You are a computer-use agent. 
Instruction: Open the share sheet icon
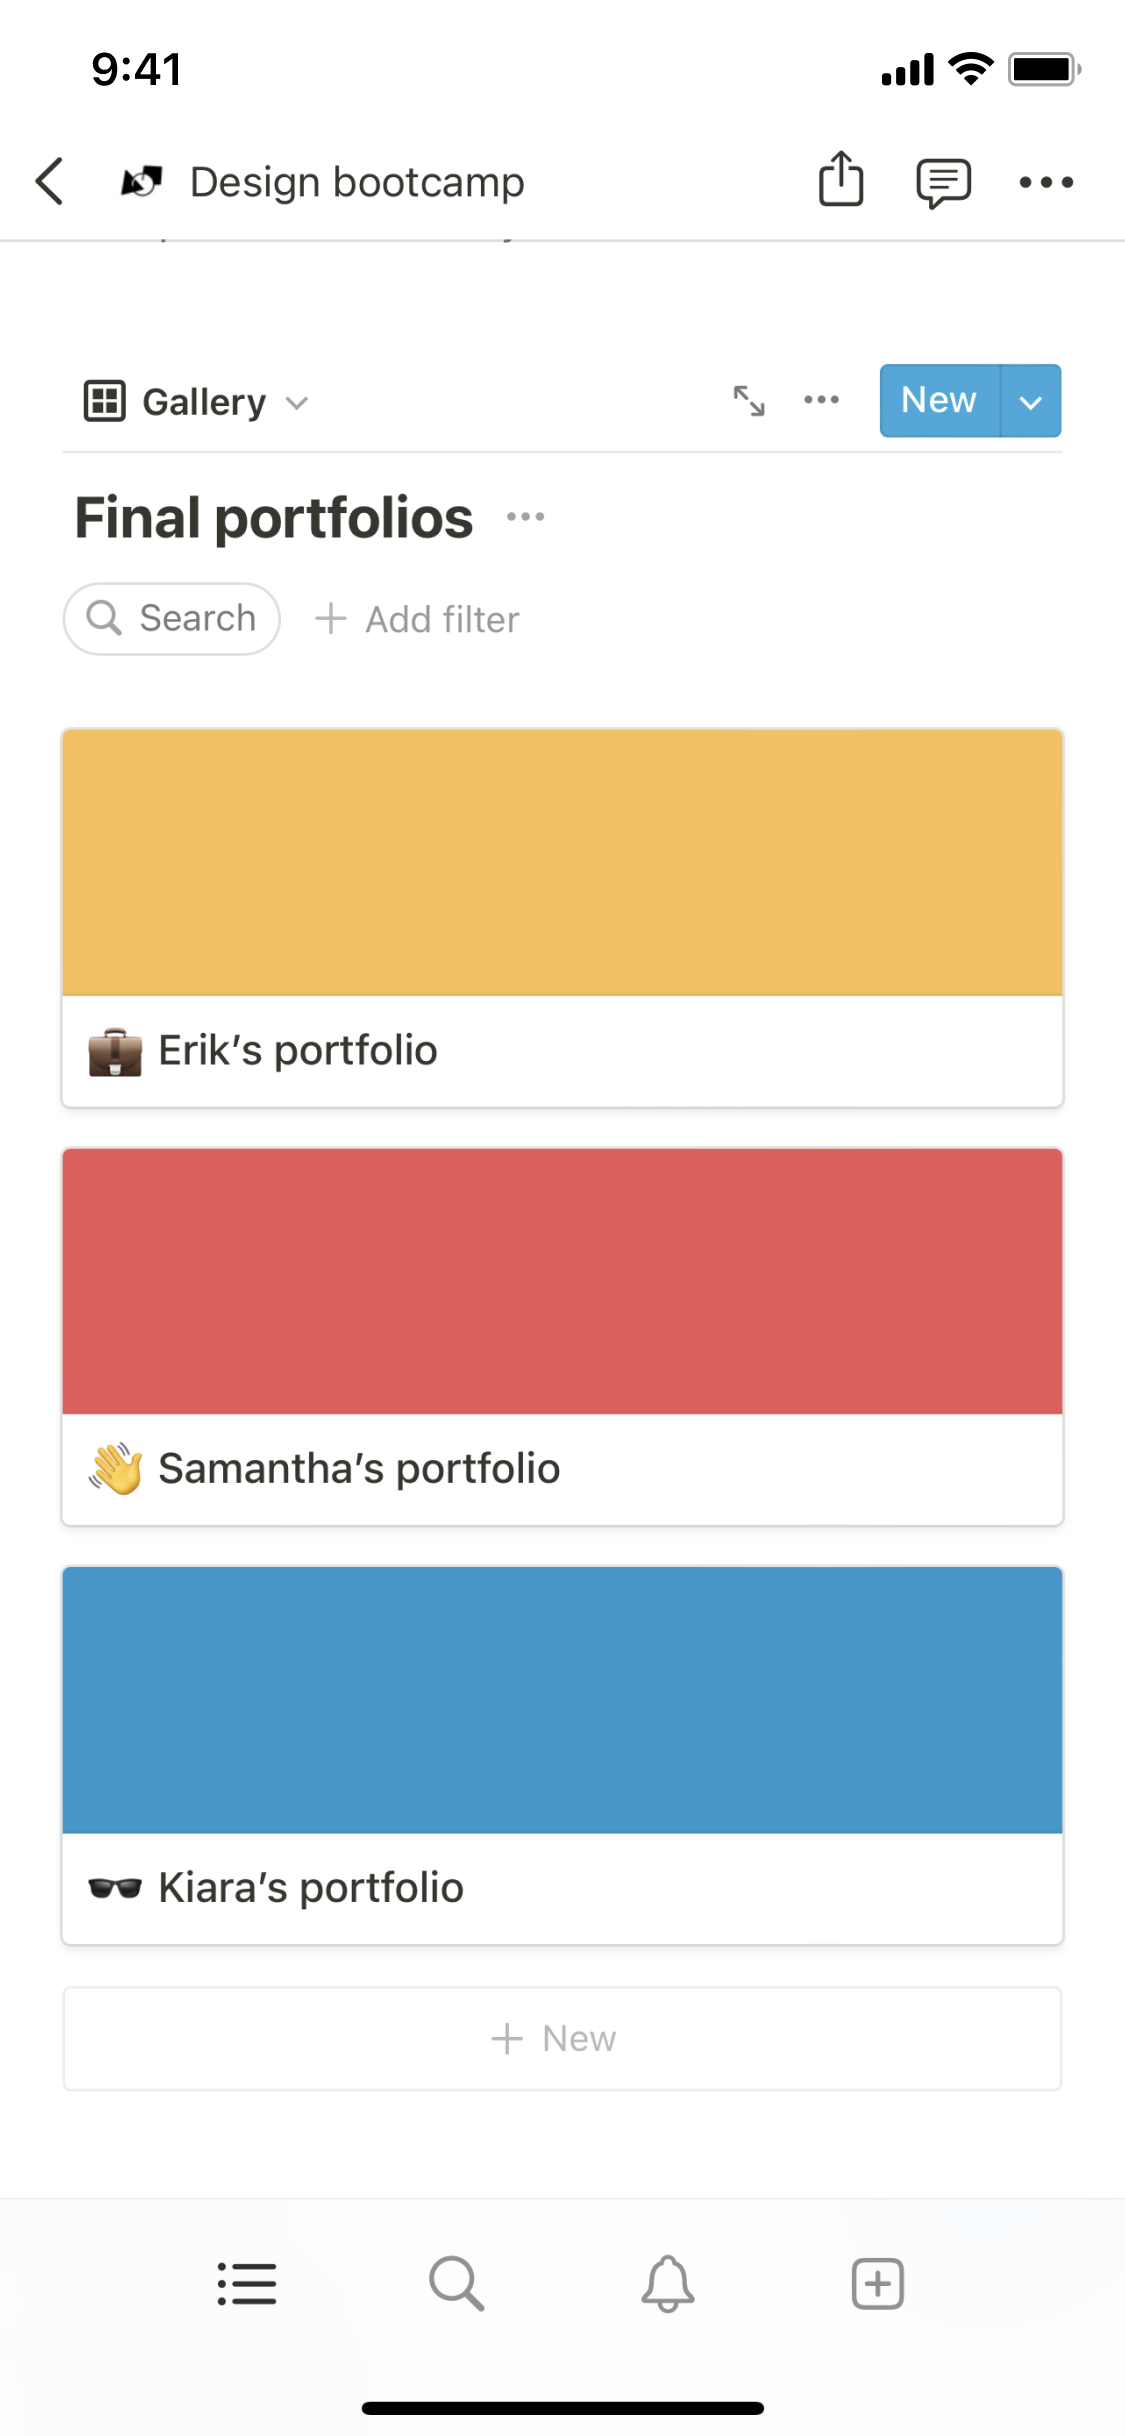[841, 180]
